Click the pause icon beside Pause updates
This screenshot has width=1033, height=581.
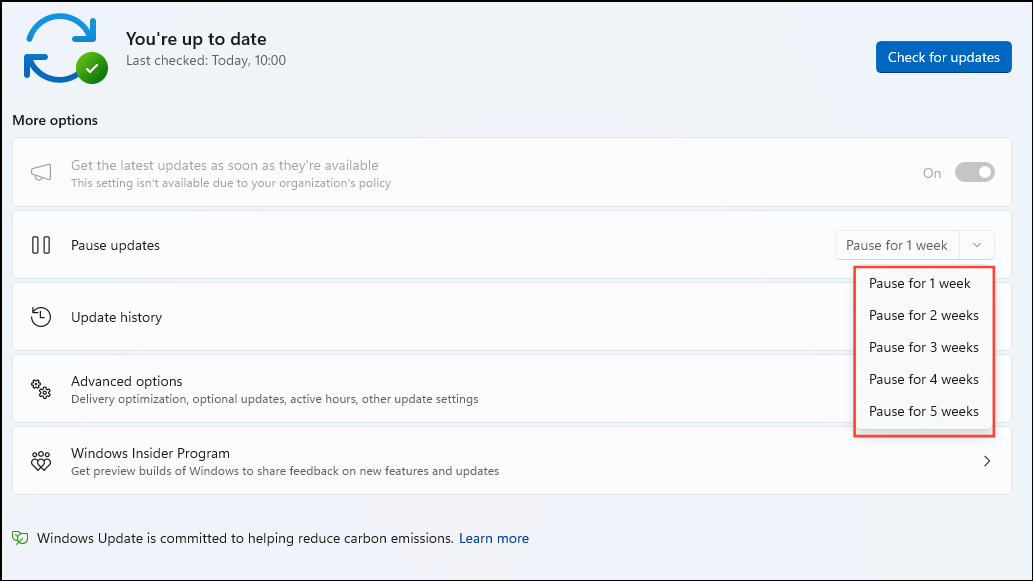(41, 245)
